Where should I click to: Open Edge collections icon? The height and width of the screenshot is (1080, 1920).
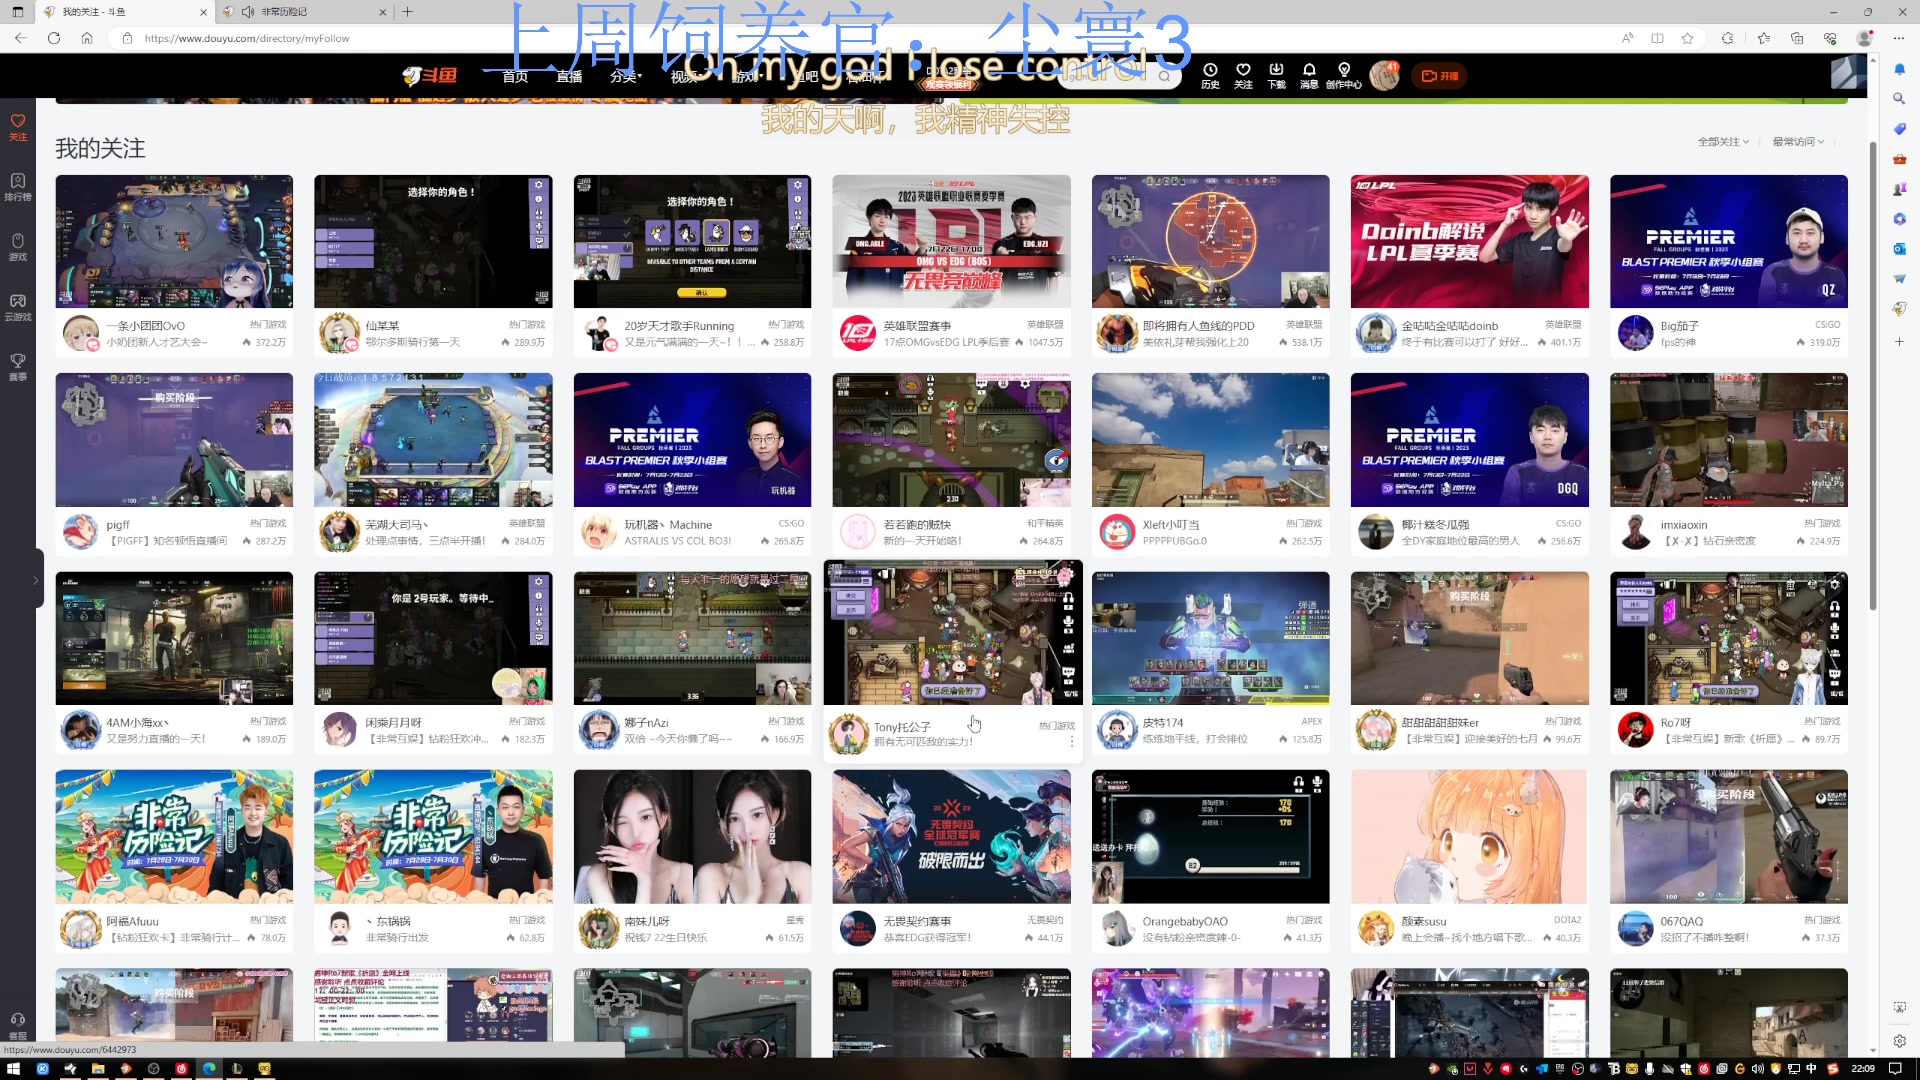coord(1797,38)
